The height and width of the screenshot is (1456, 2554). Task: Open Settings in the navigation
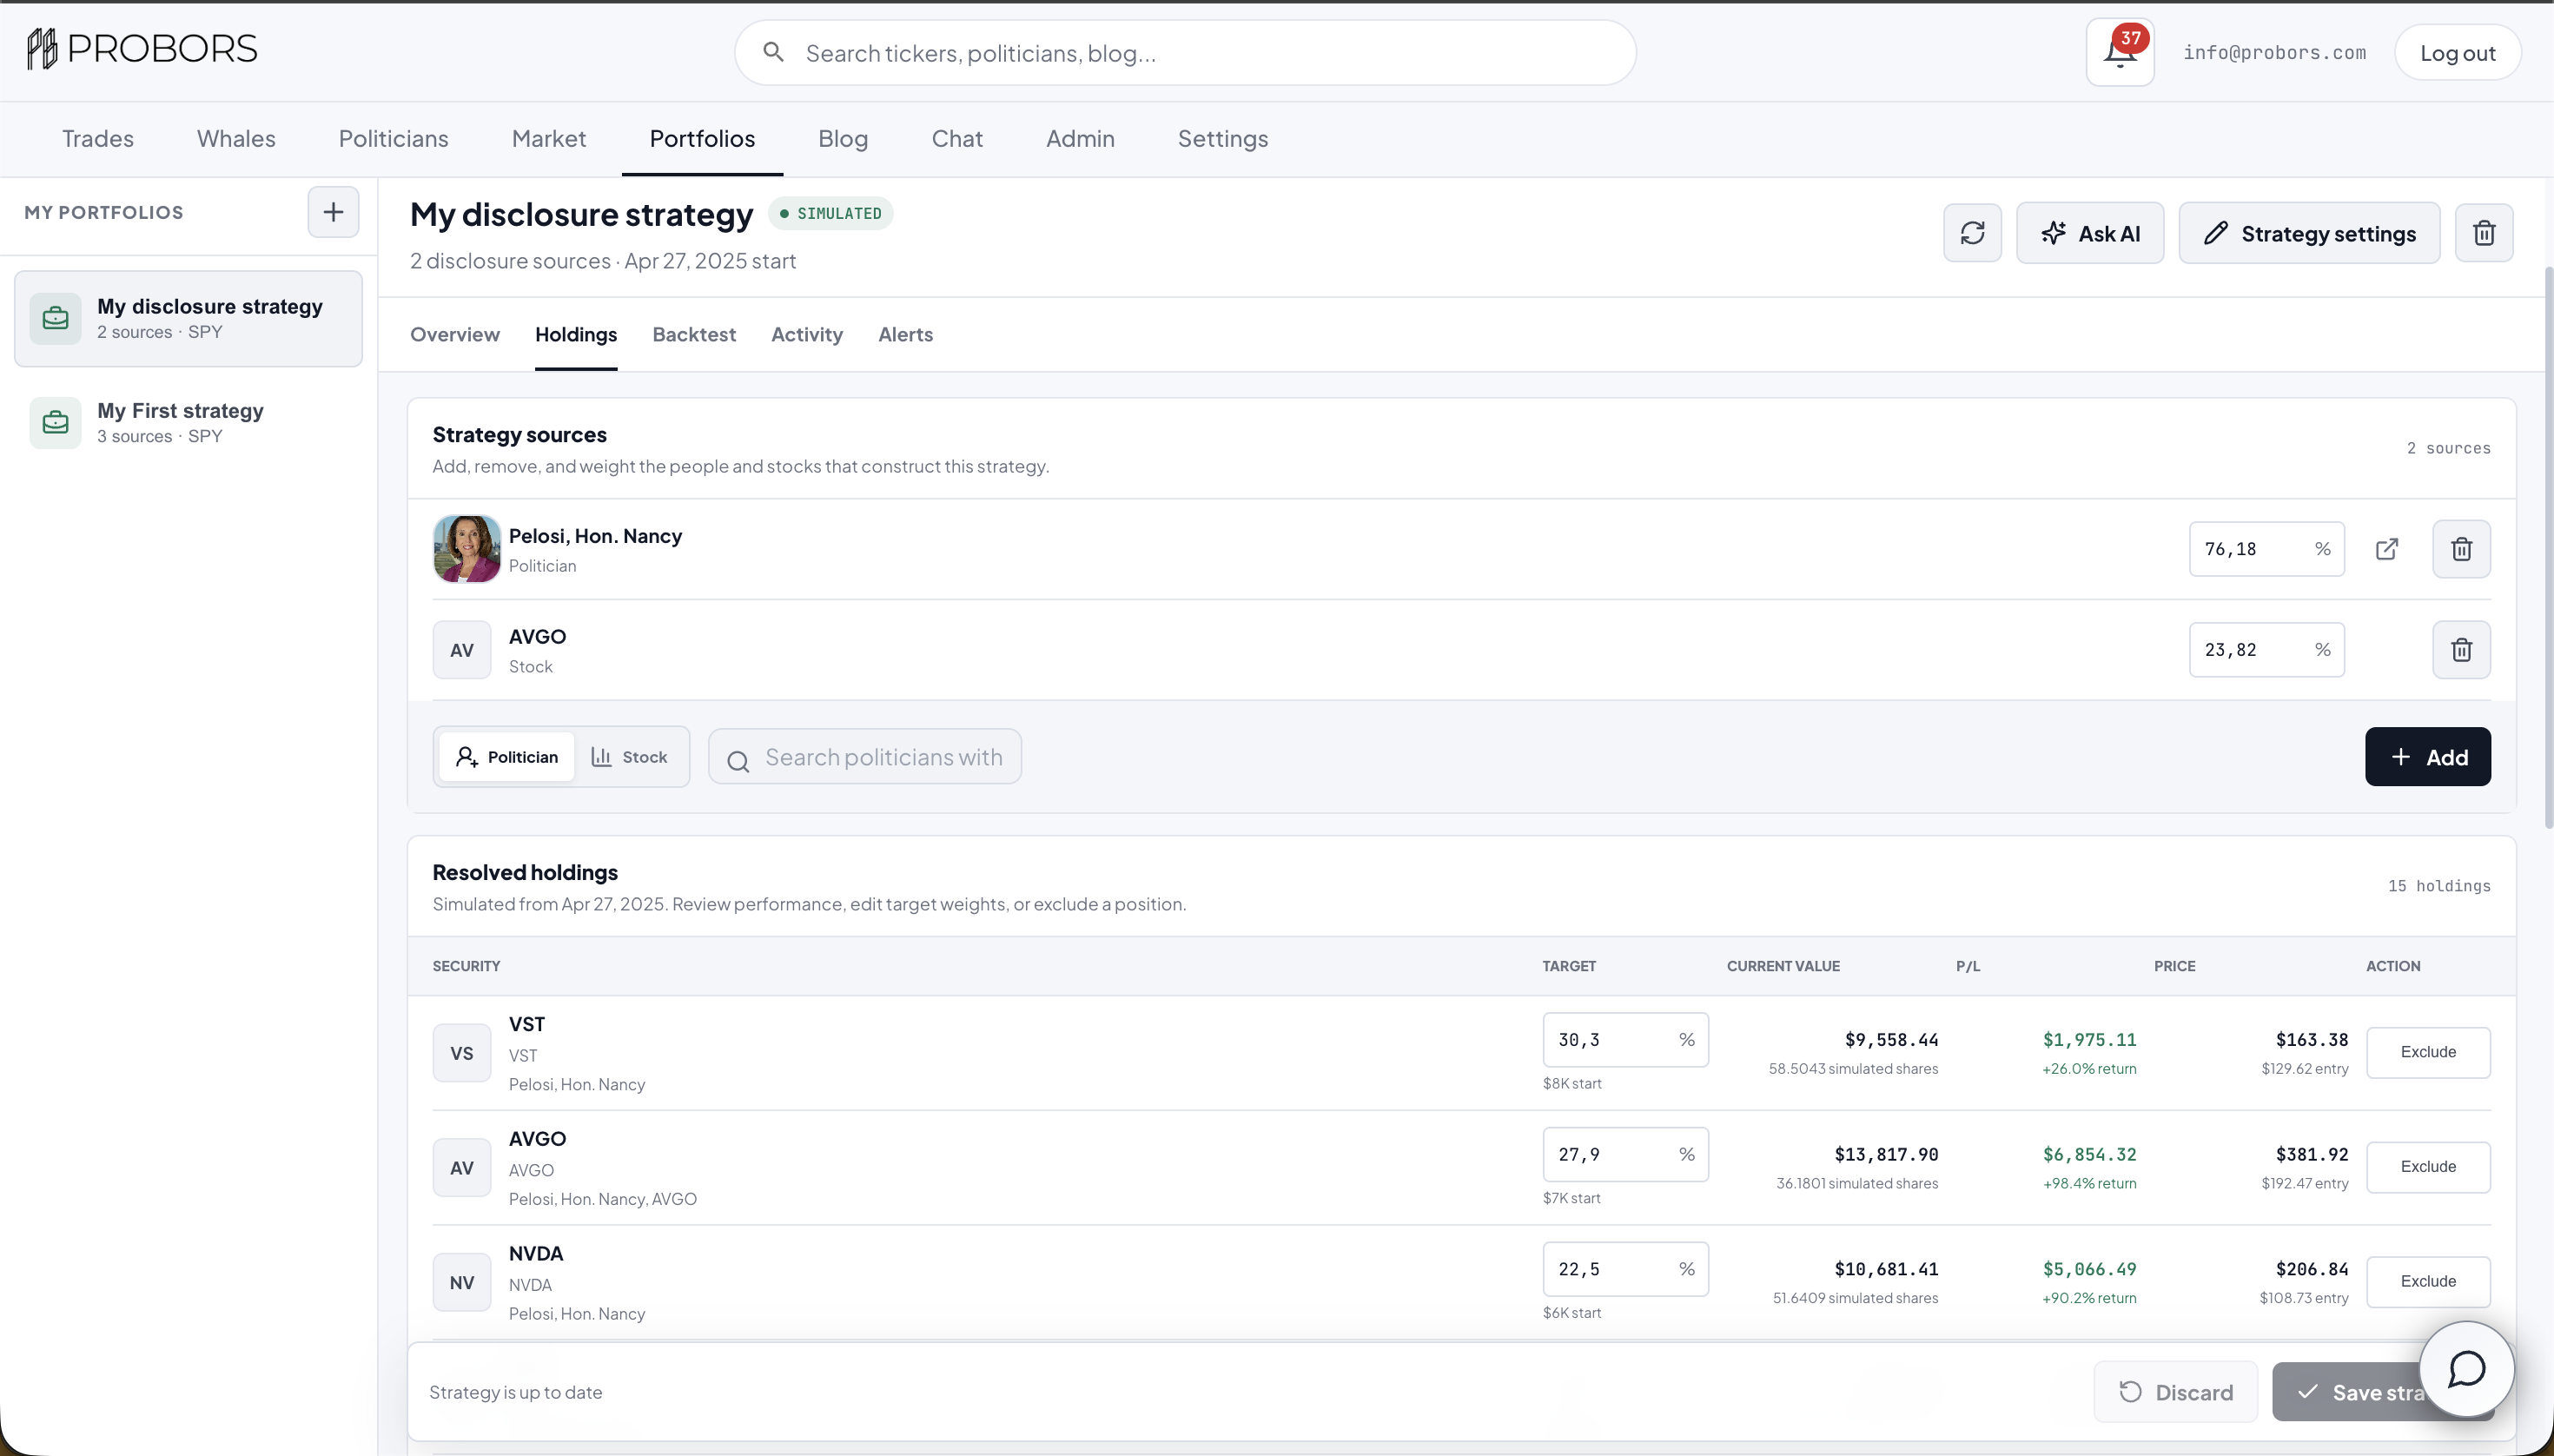click(1223, 139)
